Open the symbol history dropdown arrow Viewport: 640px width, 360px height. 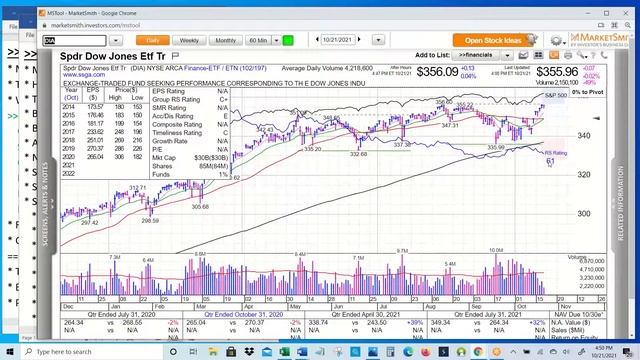[116, 40]
